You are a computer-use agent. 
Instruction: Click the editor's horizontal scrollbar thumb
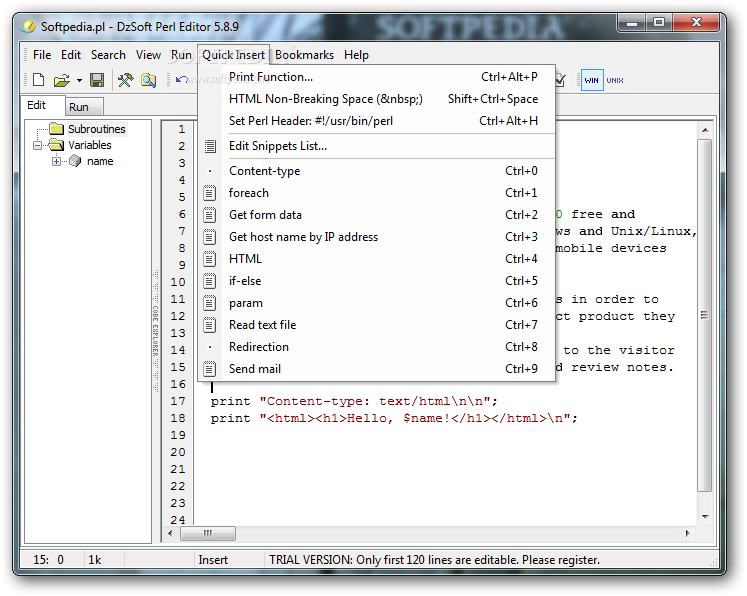point(208,534)
